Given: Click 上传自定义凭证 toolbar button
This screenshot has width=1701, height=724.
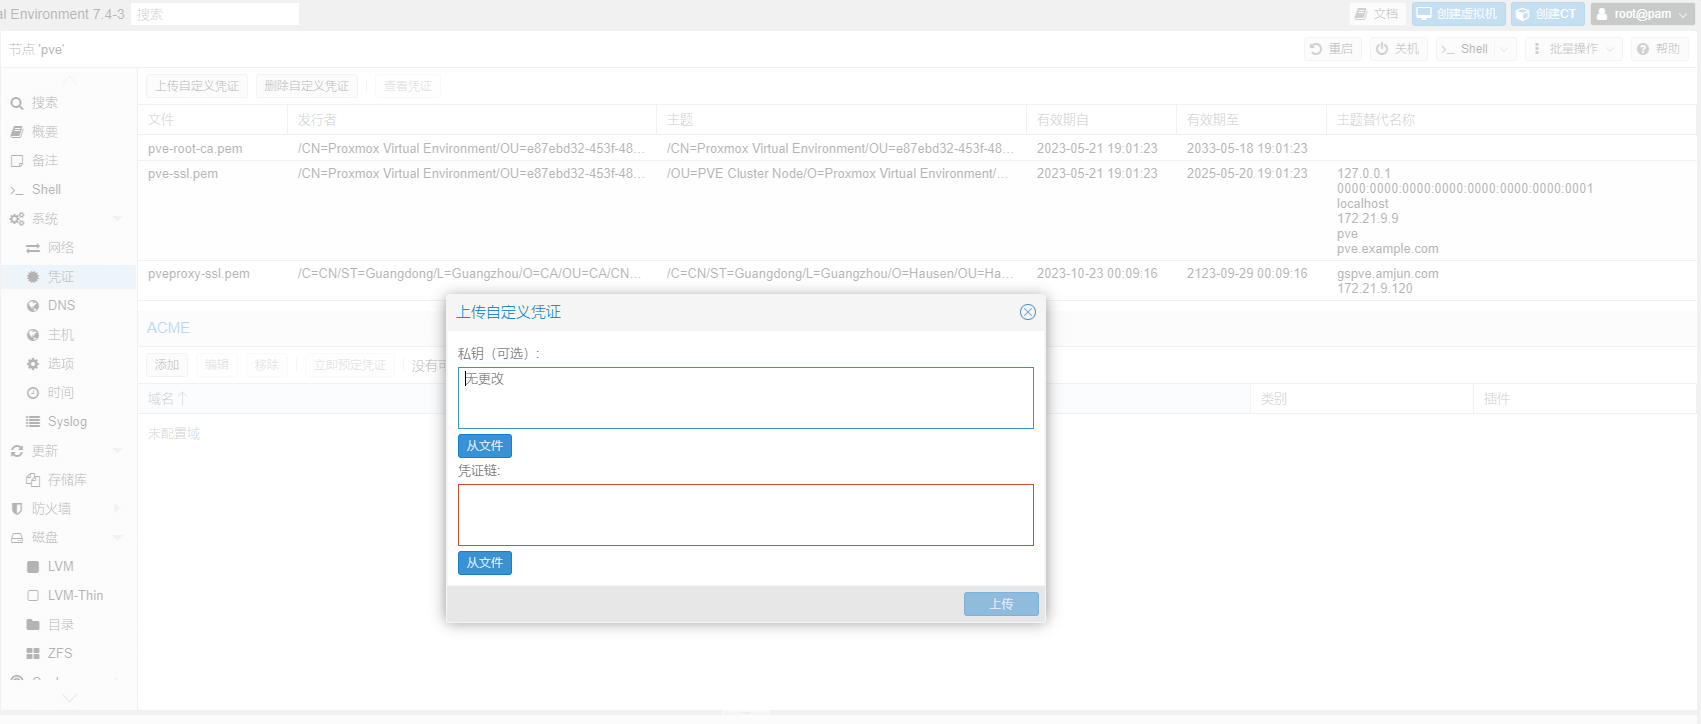Looking at the screenshot, I should (197, 86).
